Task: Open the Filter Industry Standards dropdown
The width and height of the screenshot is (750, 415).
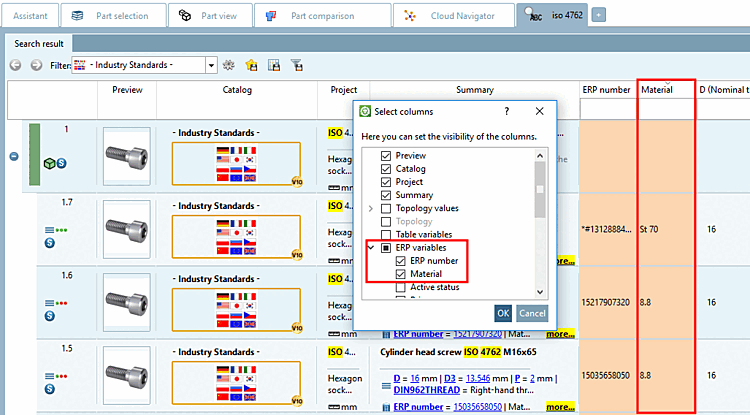Action: point(211,66)
